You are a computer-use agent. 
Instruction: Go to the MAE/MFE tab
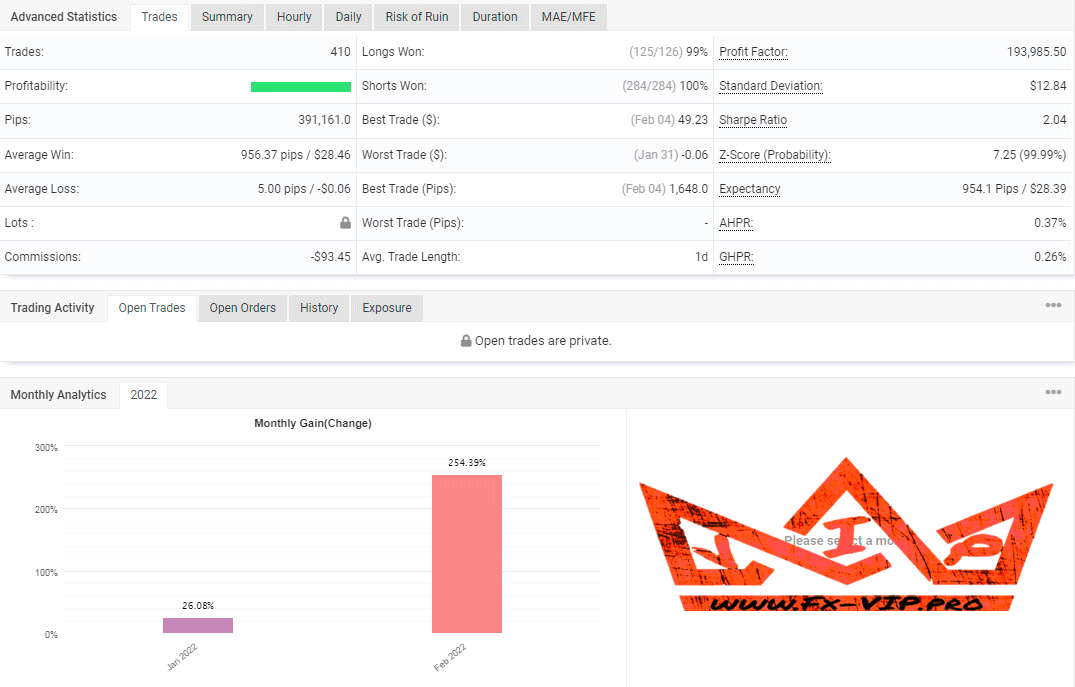568,17
